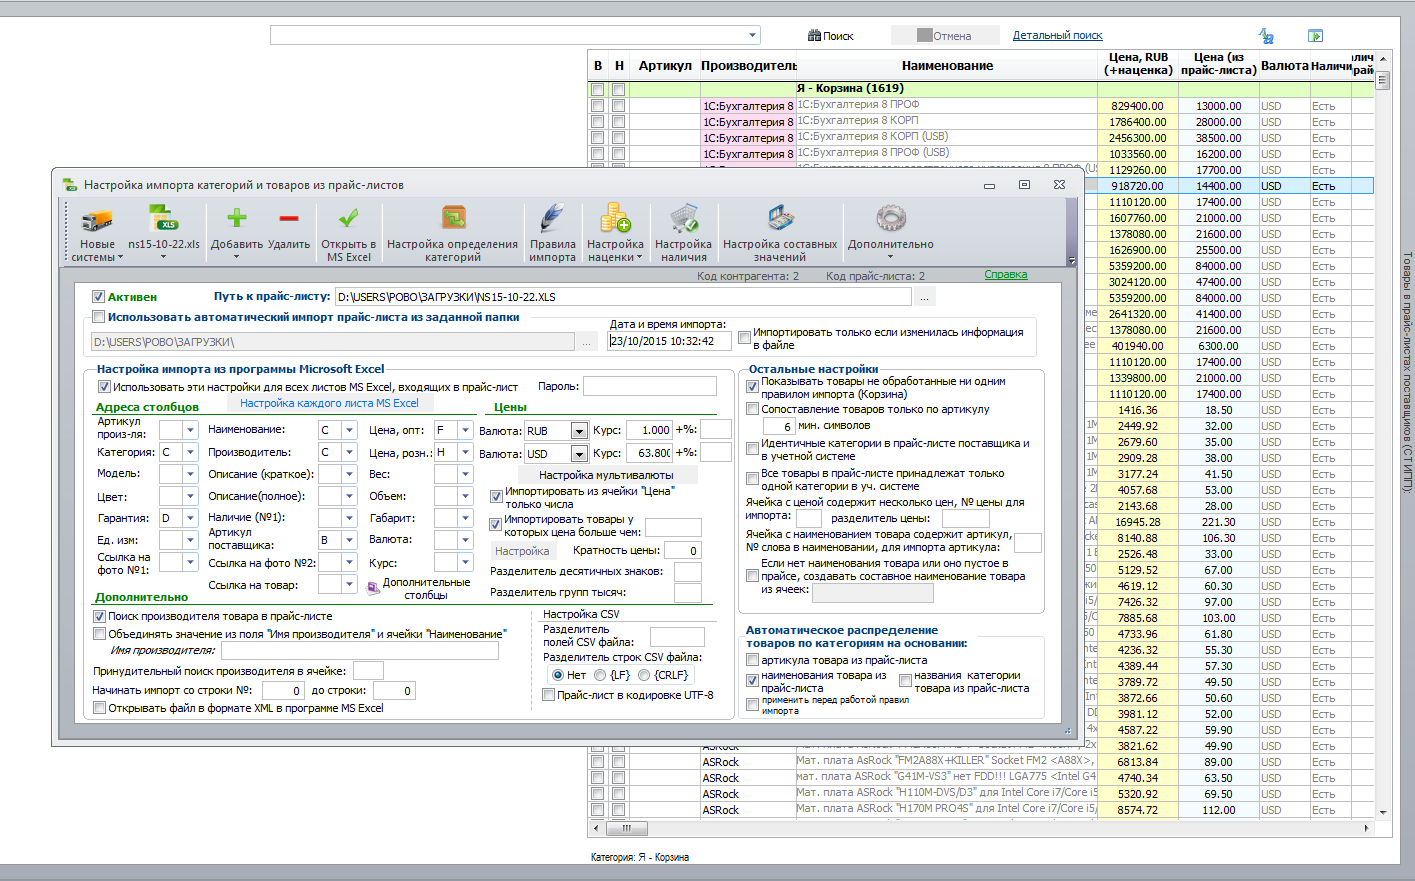The image size is (1415, 881).
Task: Open the Детальный поиск link
Action: pyautogui.click(x=1057, y=36)
